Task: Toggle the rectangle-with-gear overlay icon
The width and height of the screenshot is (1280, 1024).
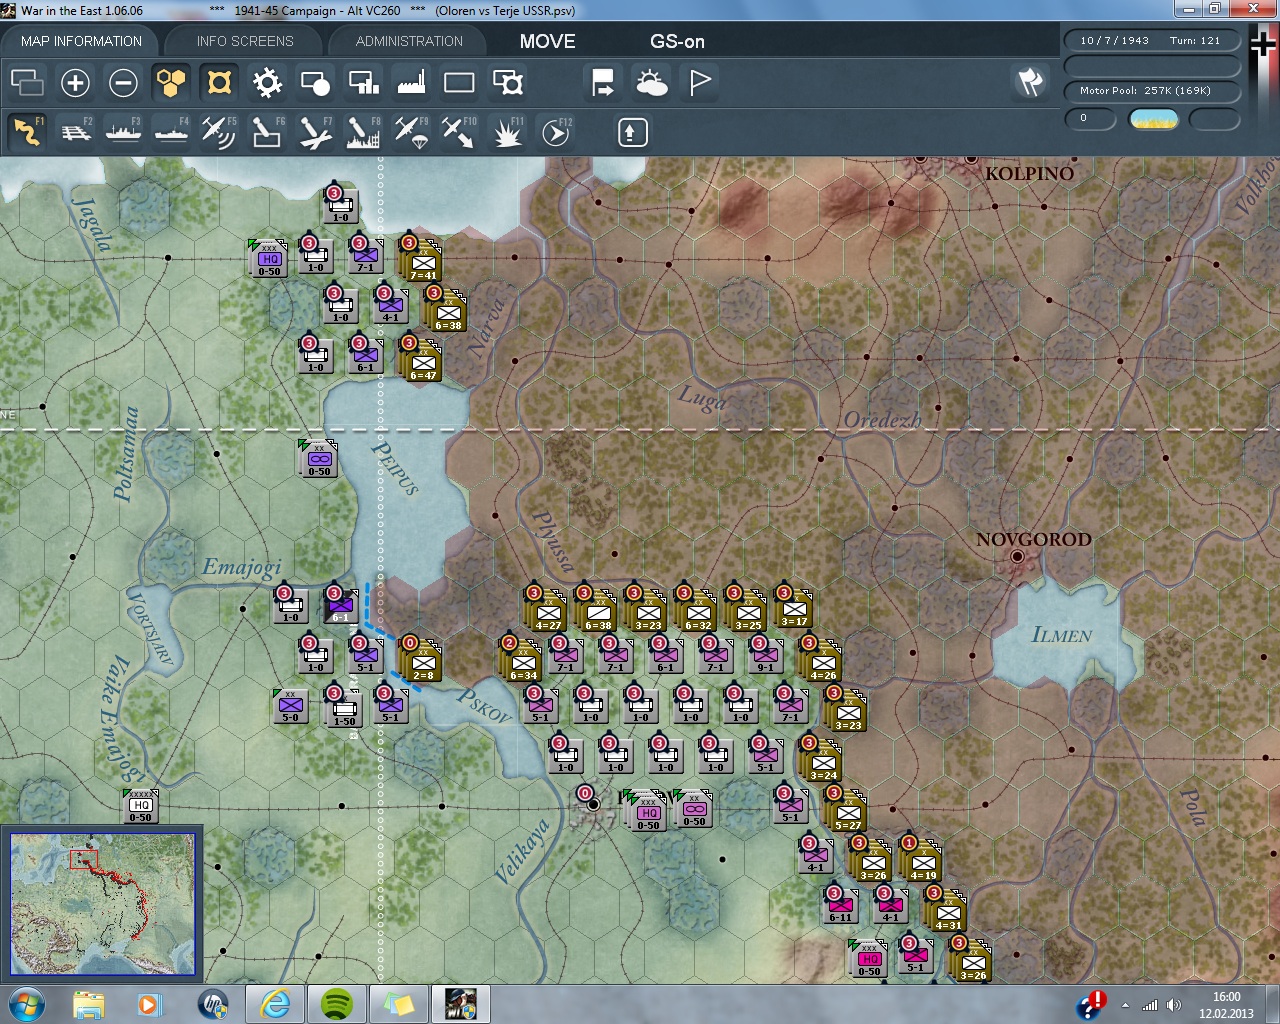Action: tap(508, 83)
